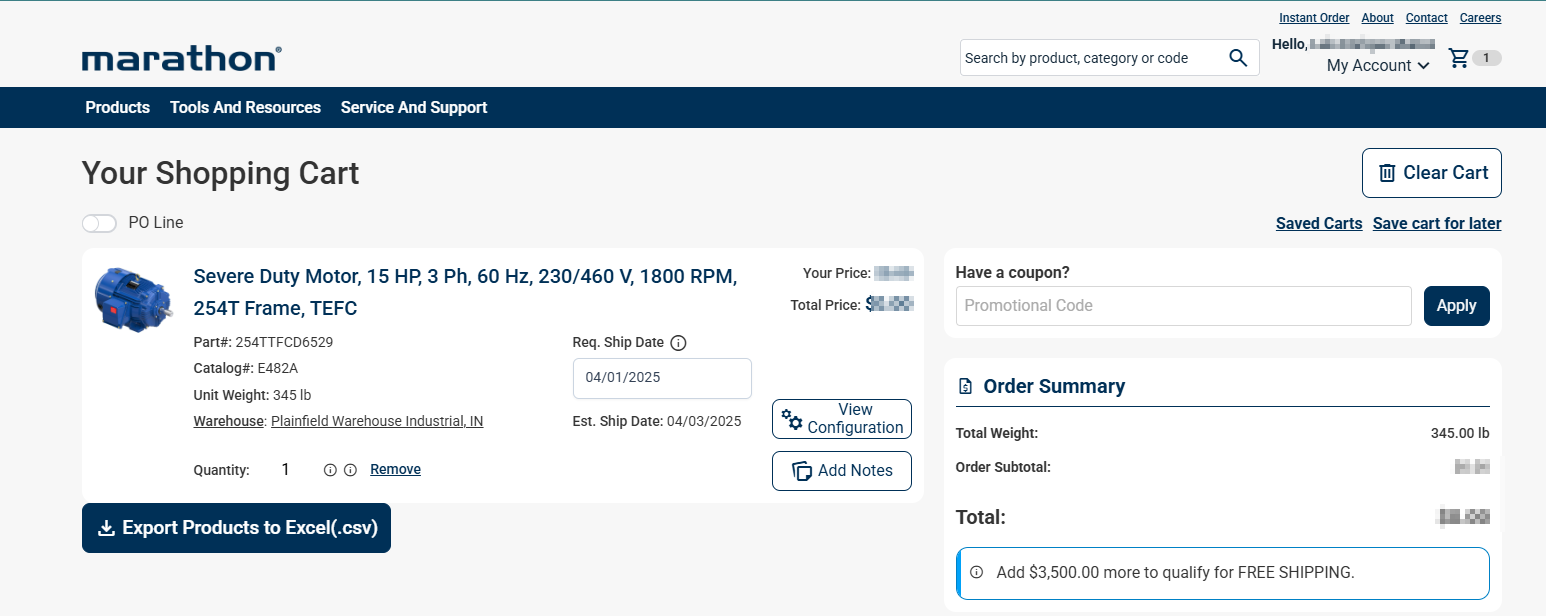Click the first info icon next to Quantity
The image size is (1546, 616).
(330, 470)
